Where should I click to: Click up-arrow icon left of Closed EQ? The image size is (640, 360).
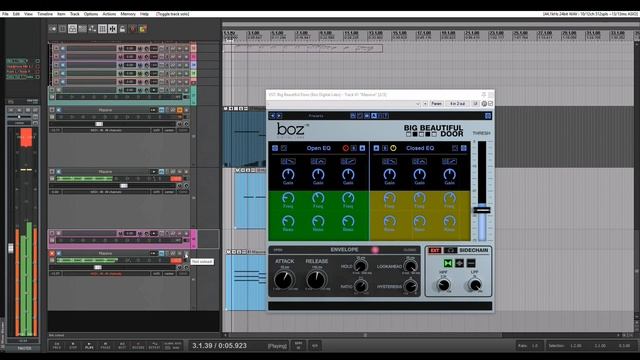click(x=376, y=148)
